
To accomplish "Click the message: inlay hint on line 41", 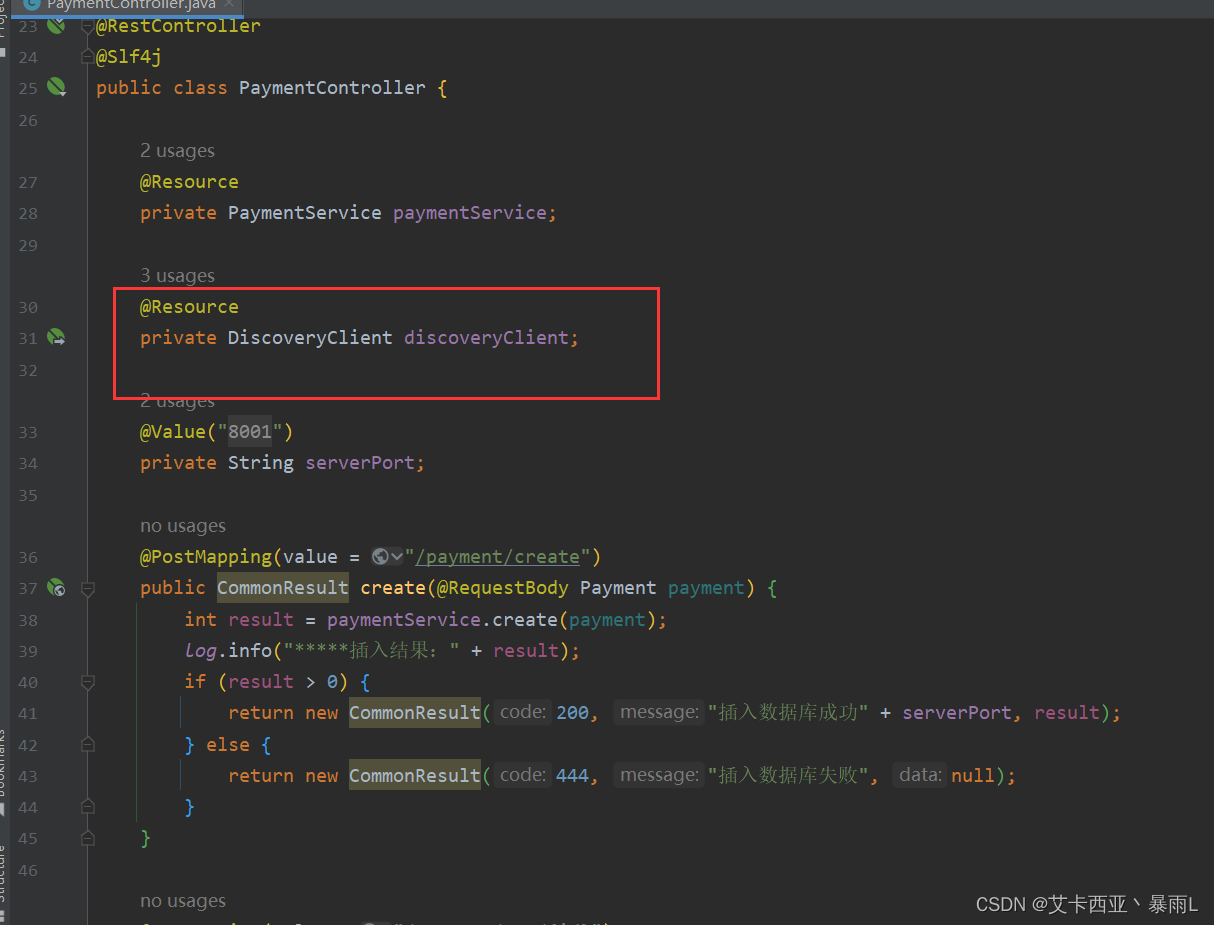I will coord(659,713).
